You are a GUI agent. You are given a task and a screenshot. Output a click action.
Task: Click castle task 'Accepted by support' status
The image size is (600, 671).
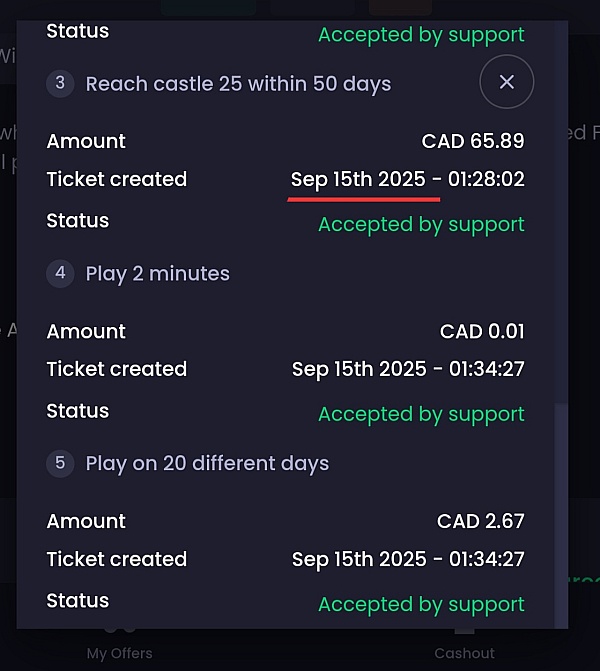click(x=421, y=224)
